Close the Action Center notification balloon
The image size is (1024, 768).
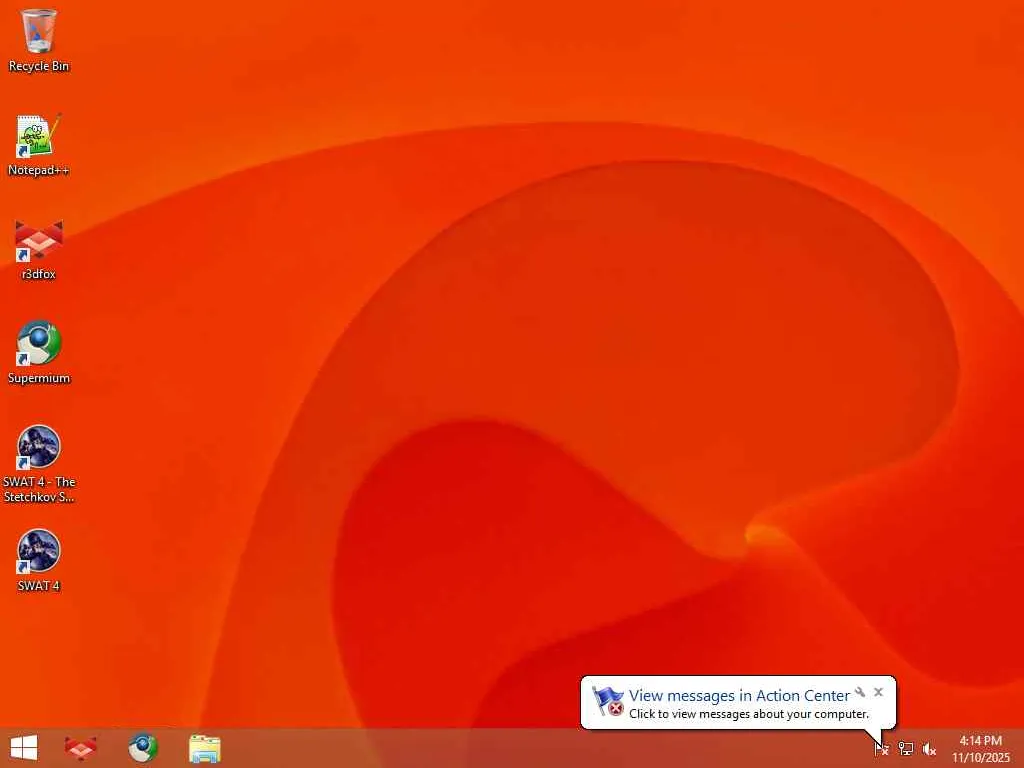click(878, 692)
